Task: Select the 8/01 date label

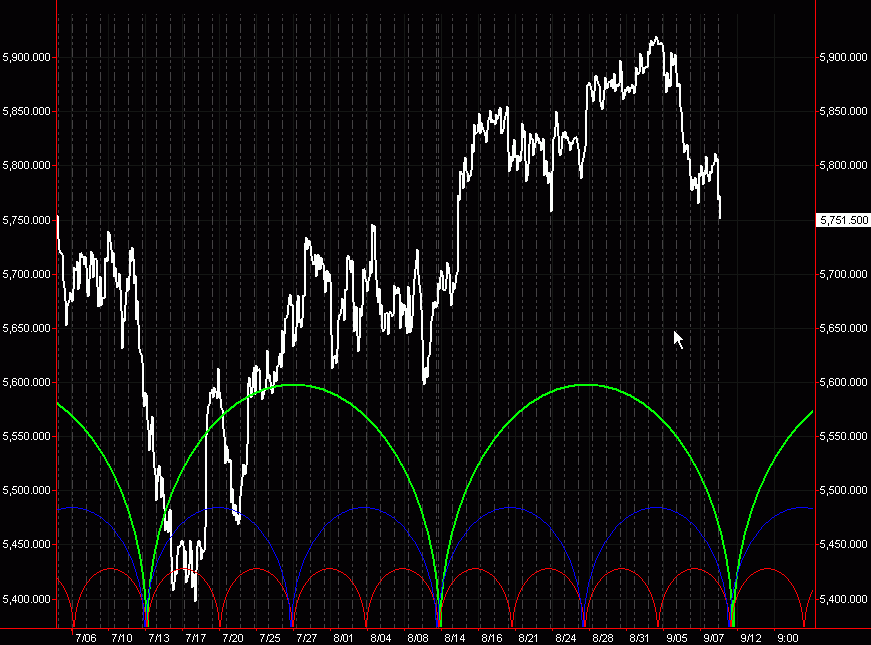Action: tap(343, 638)
